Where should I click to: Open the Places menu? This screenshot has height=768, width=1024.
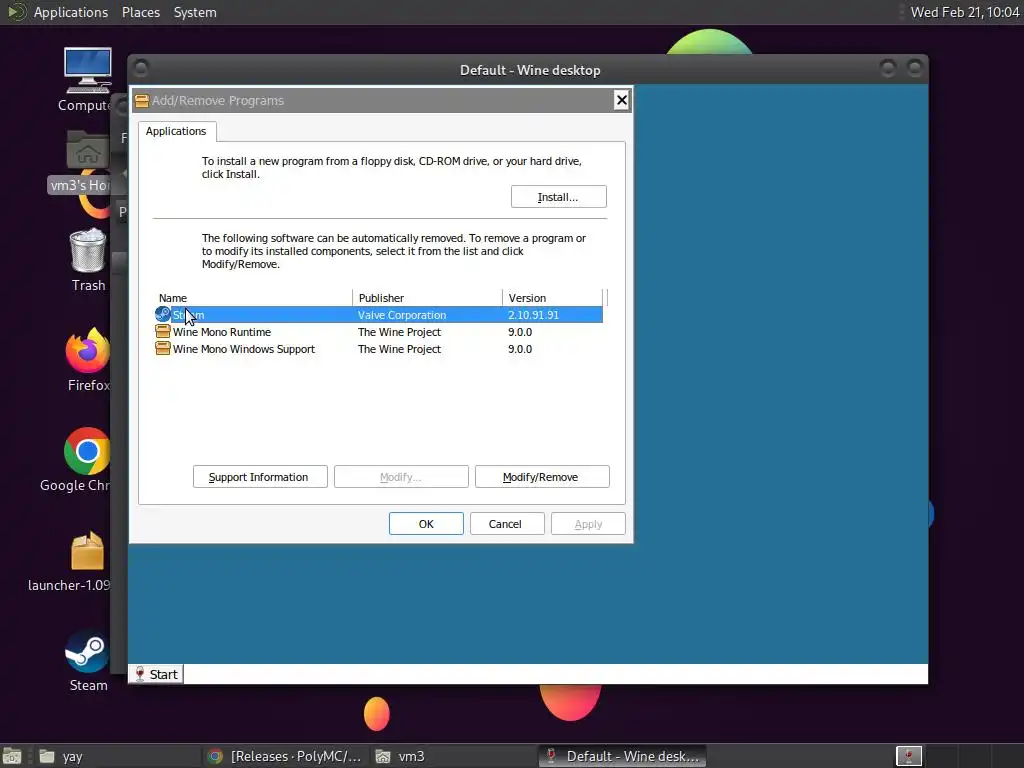click(140, 12)
